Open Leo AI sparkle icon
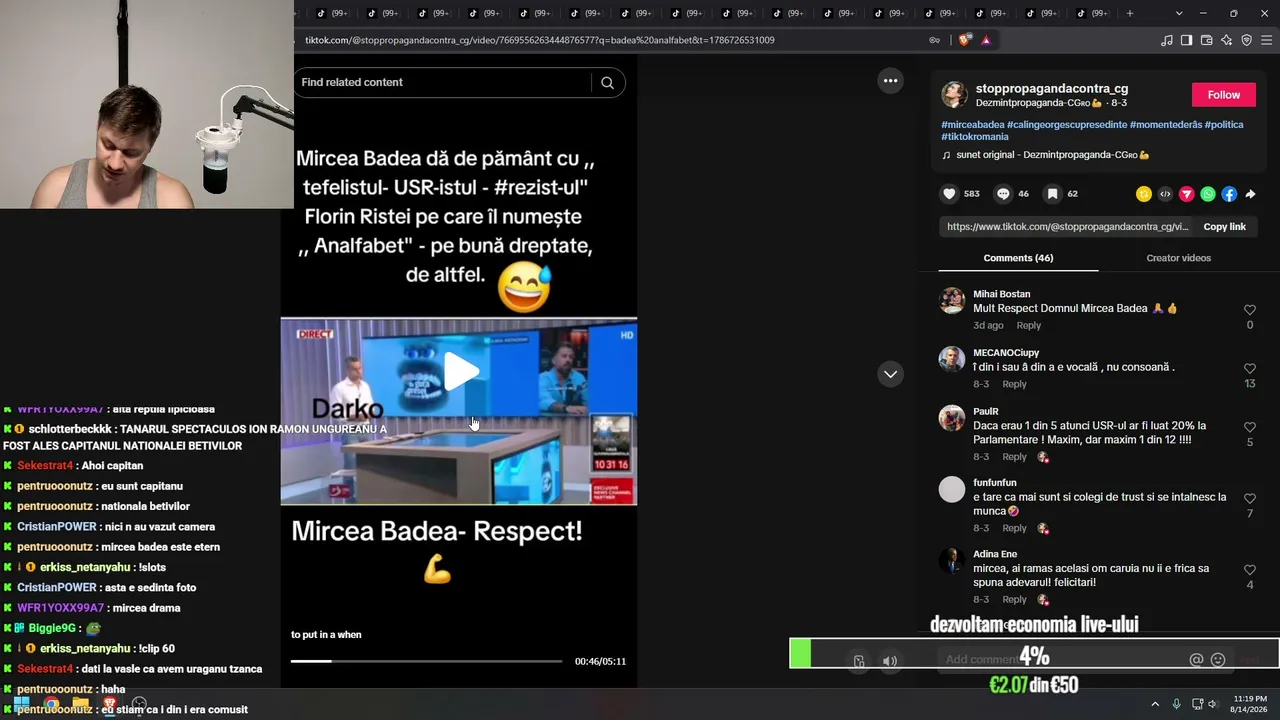 click(x=1226, y=40)
